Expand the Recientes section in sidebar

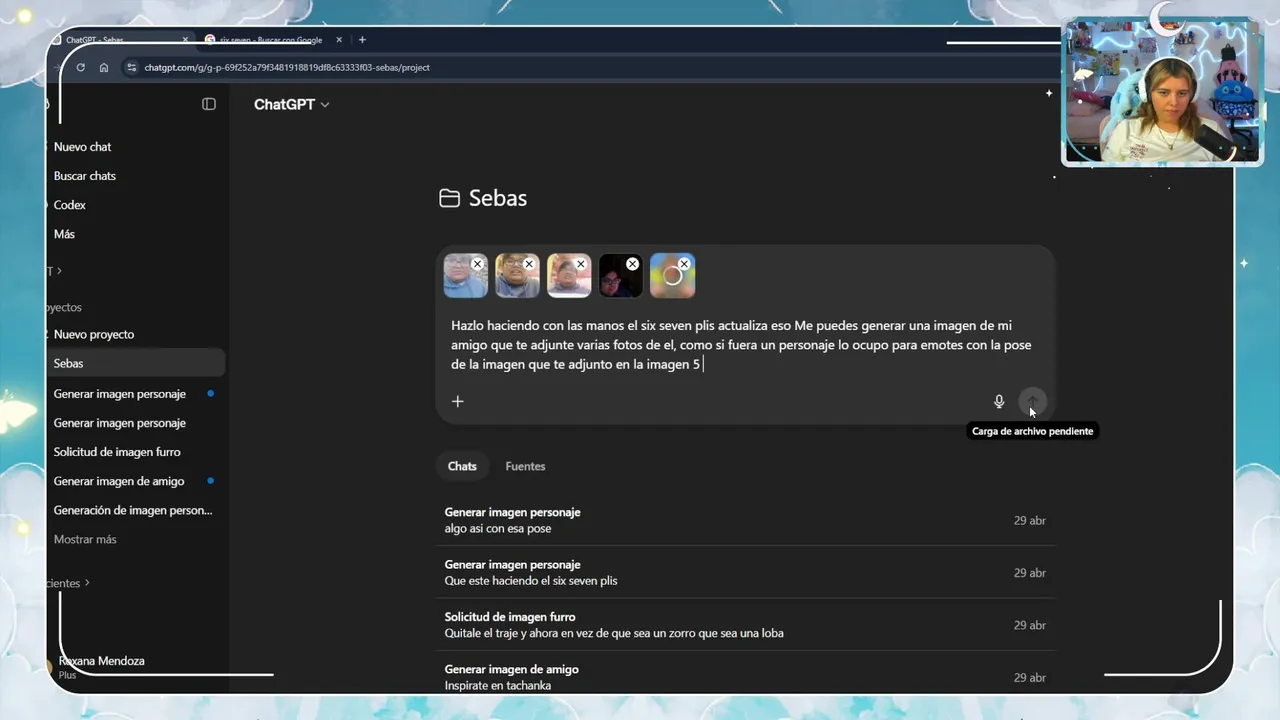[66, 583]
